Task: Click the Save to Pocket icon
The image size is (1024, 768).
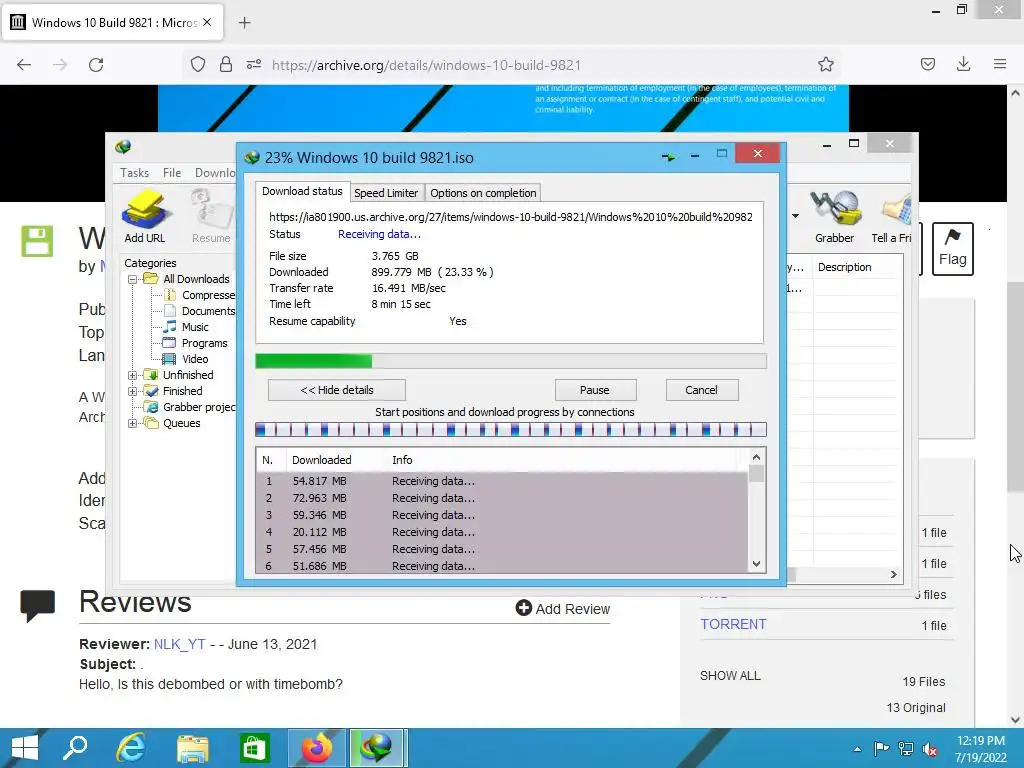Action: click(928, 64)
